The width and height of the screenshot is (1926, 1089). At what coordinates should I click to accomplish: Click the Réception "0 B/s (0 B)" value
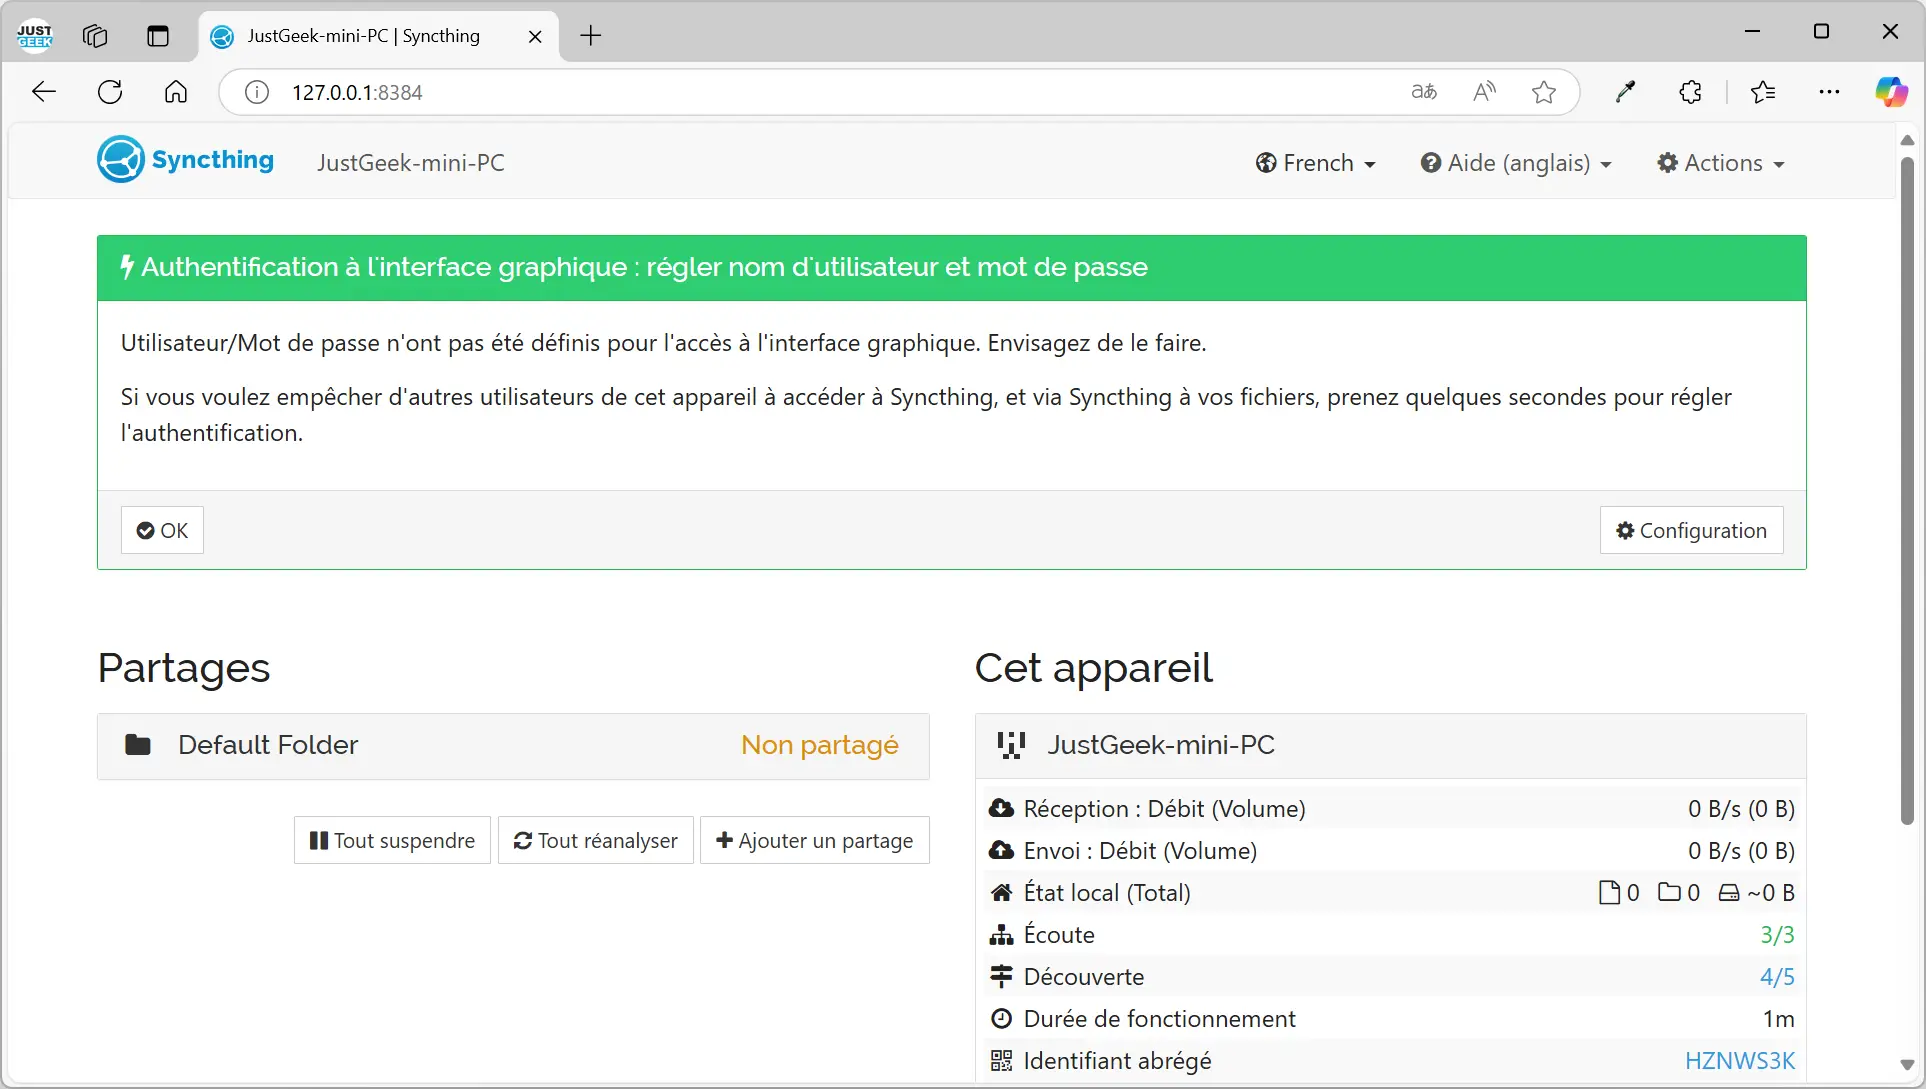[x=1741, y=808]
